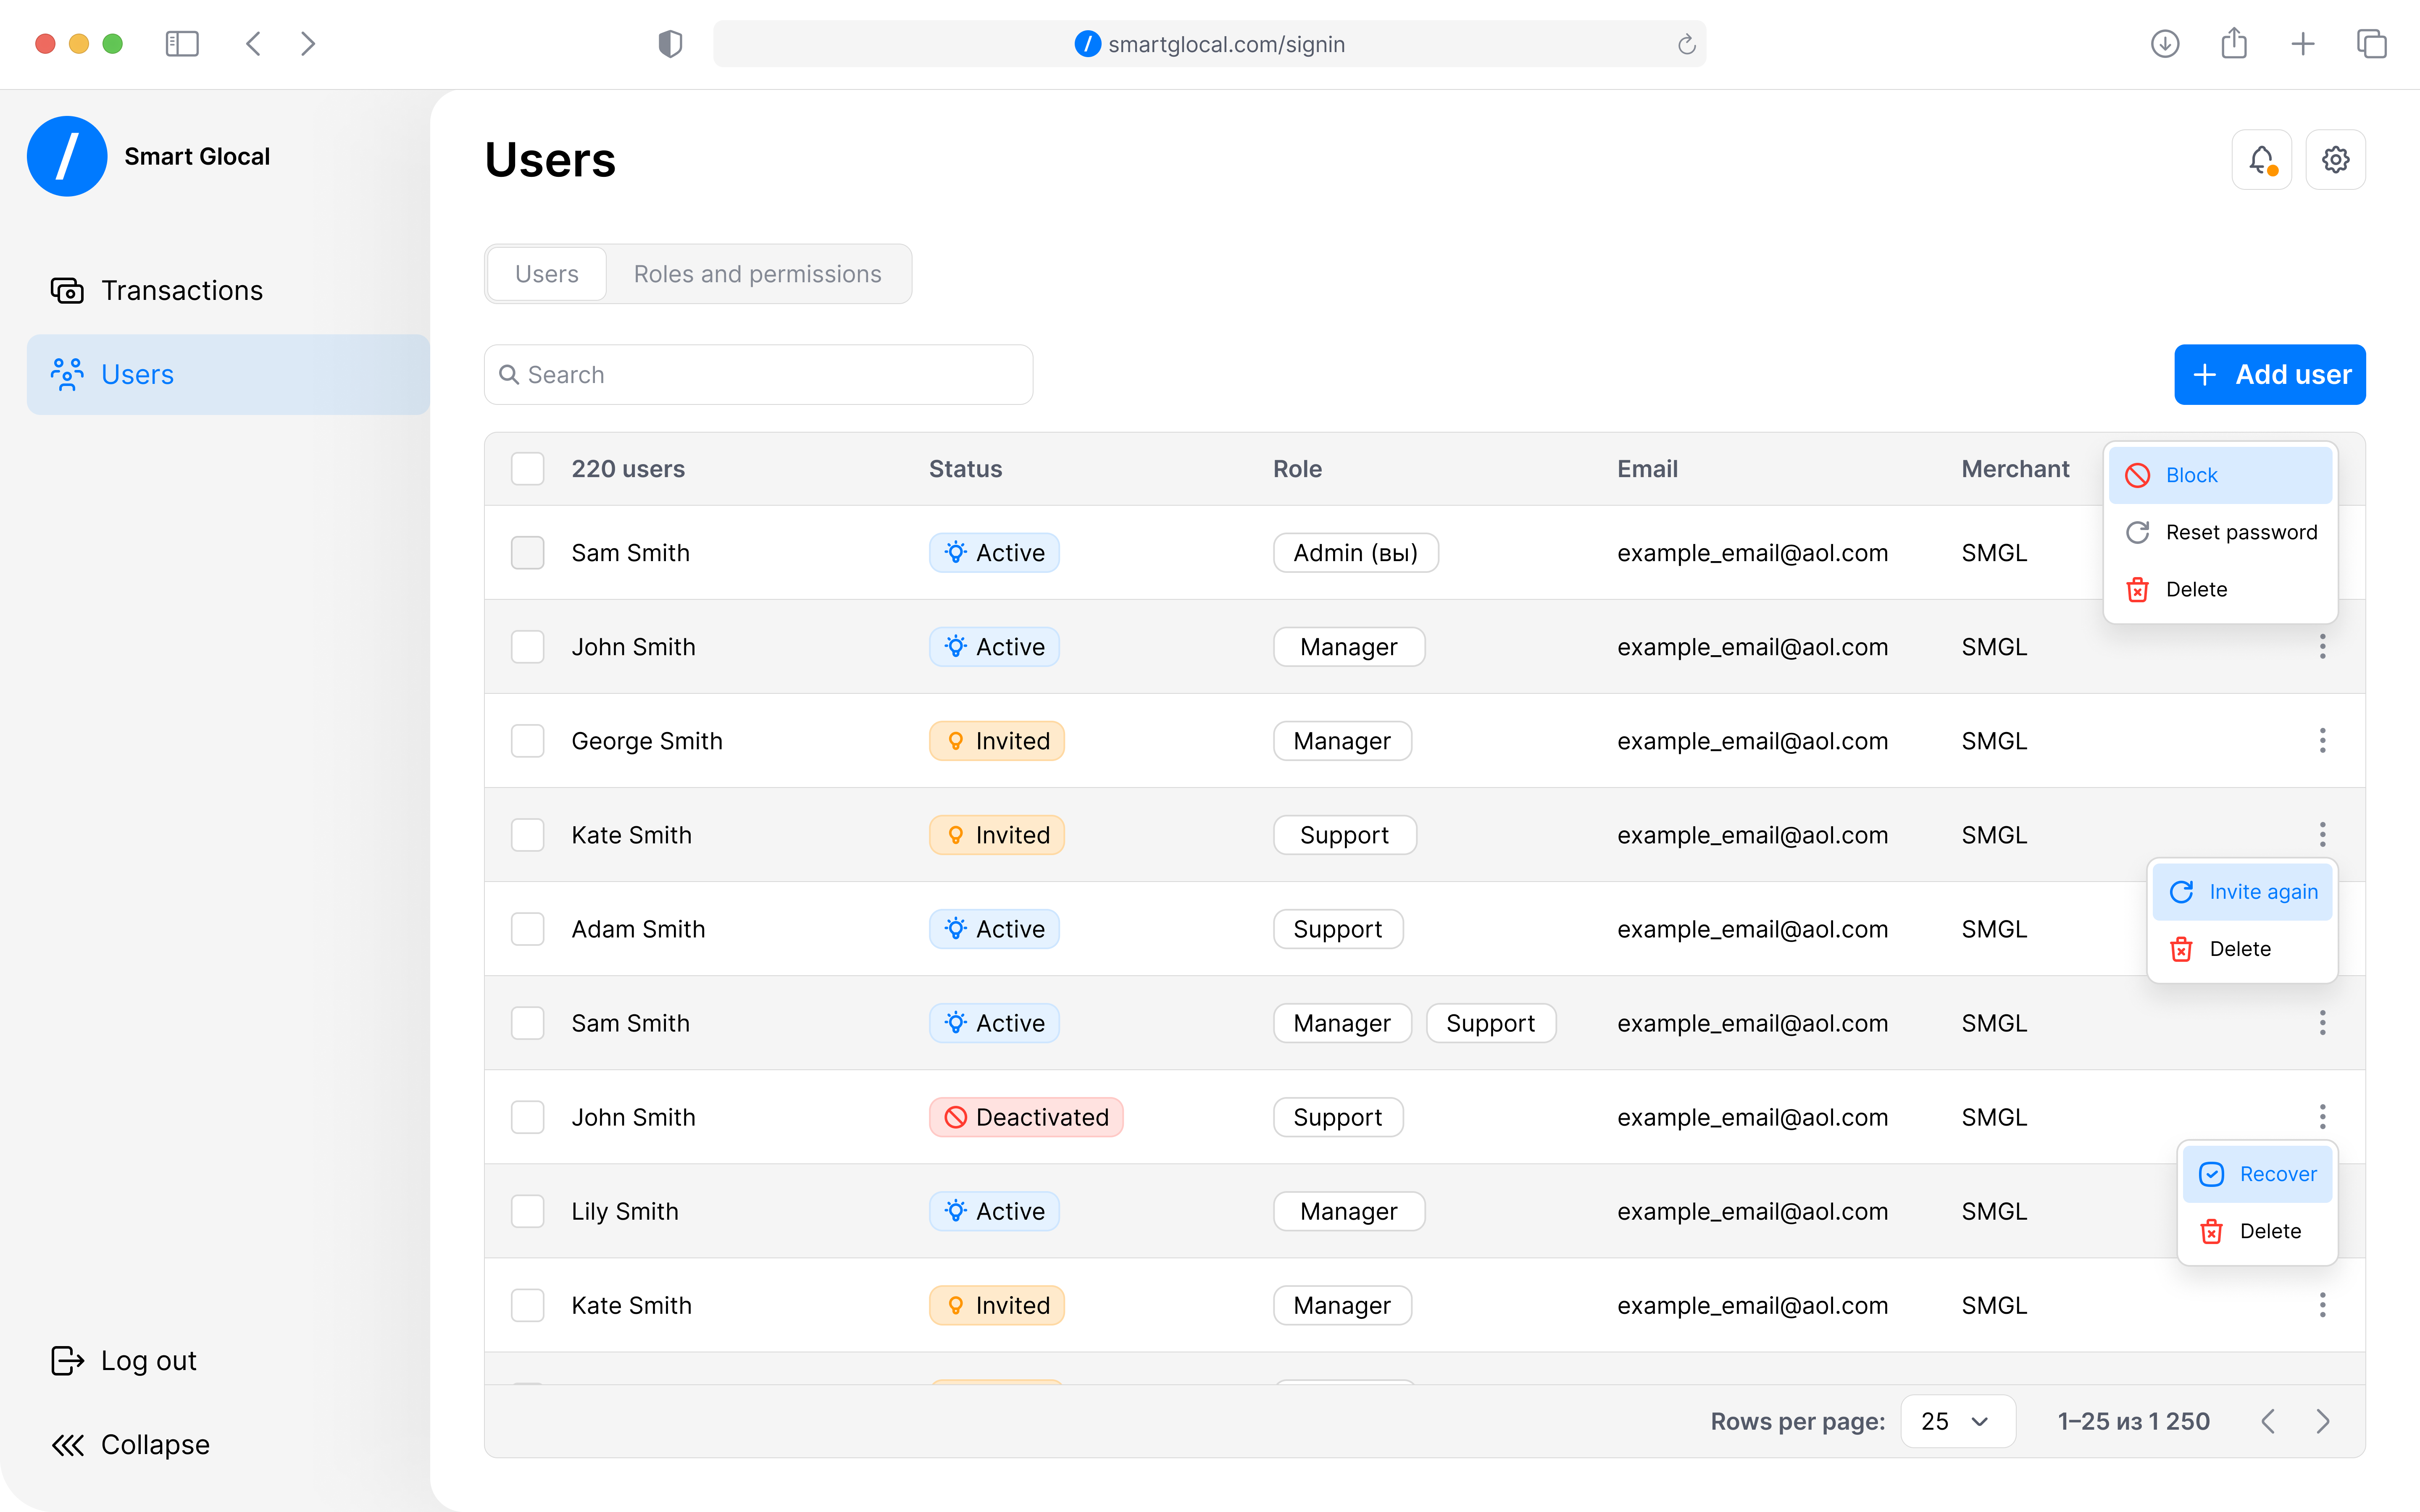The image size is (2420, 1512).
Task: Reload the page using the refresh icon
Action: click(x=1686, y=44)
